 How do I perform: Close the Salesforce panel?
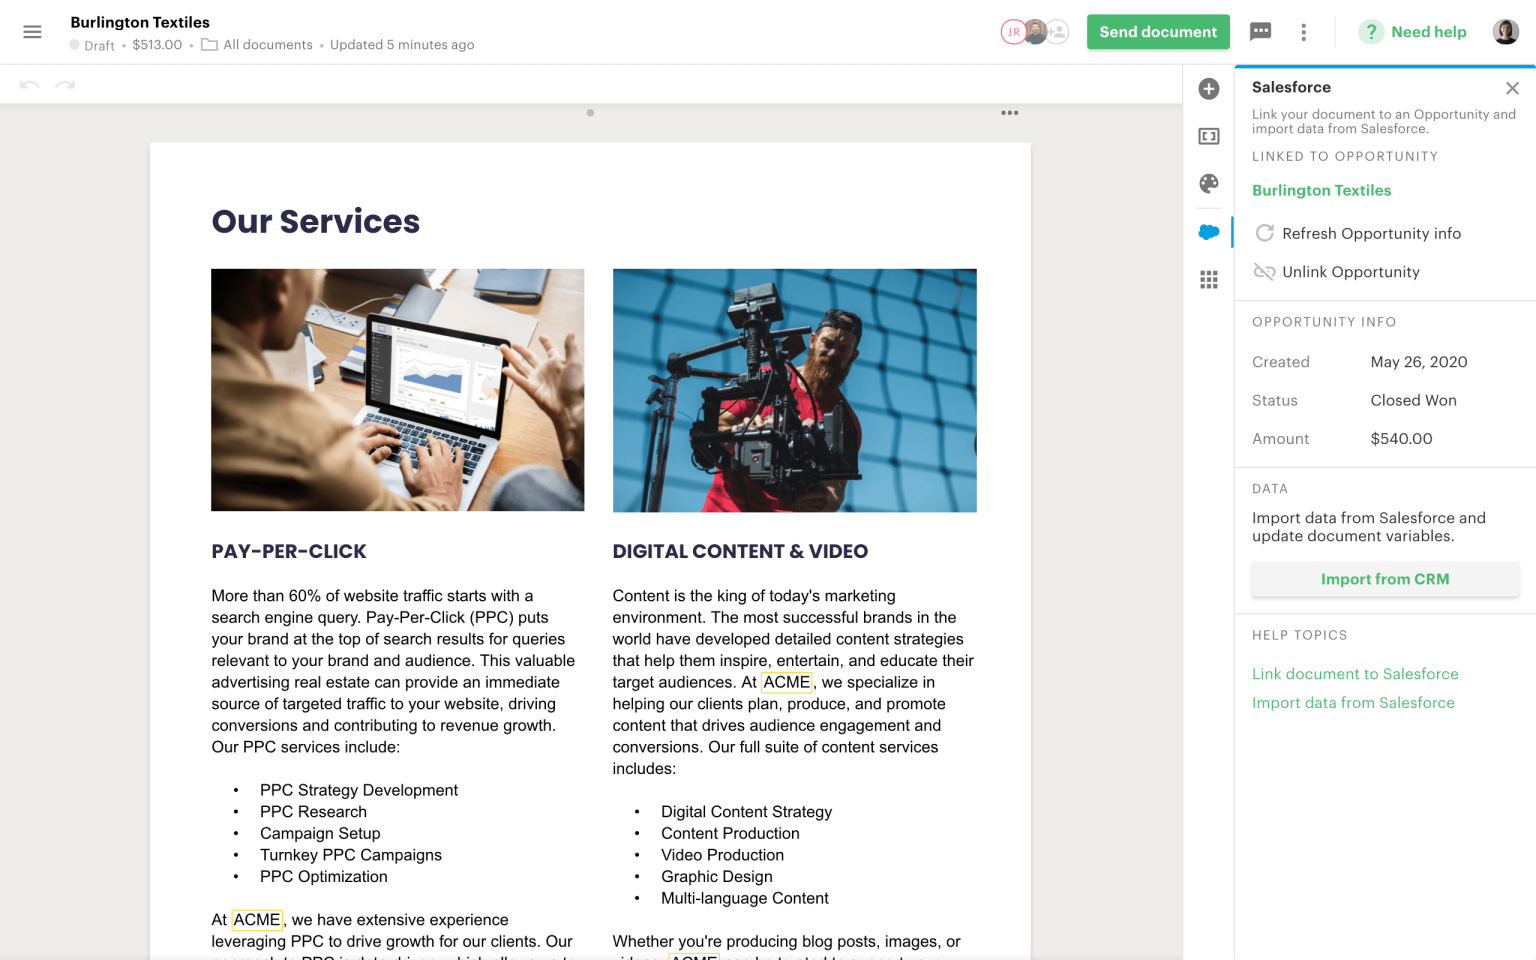coord(1512,88)
